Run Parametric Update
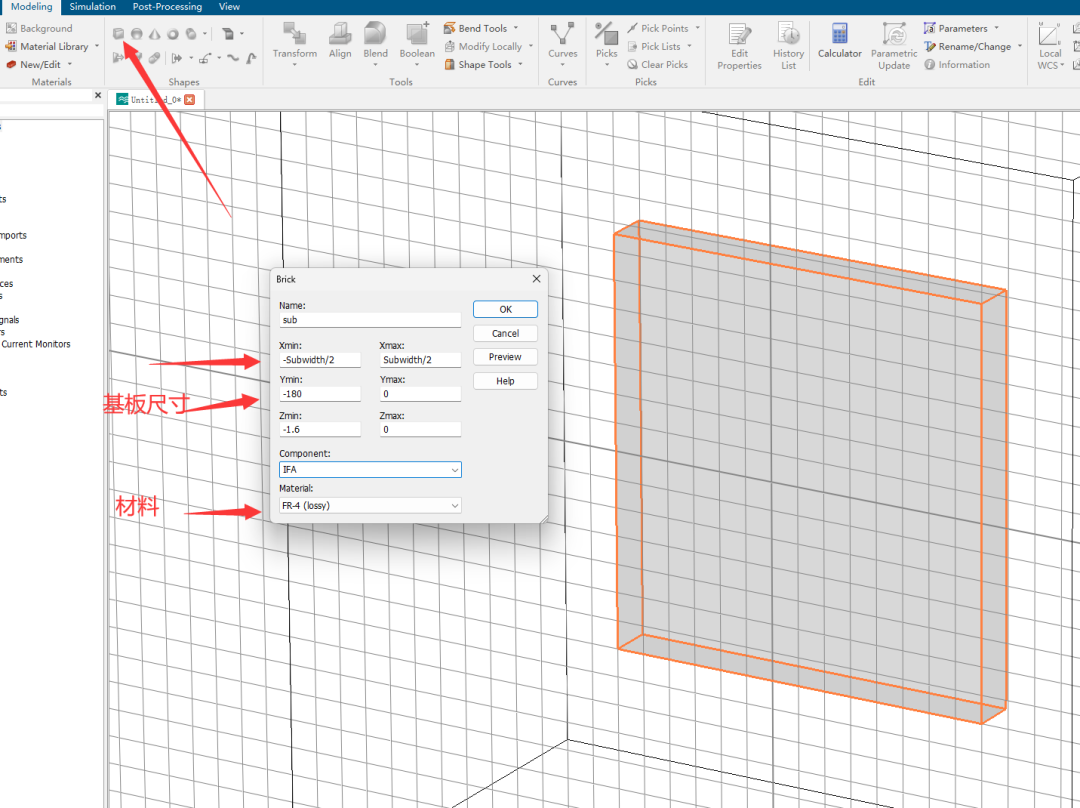Screen dimensions: 1080x808 tap(893, 46)
